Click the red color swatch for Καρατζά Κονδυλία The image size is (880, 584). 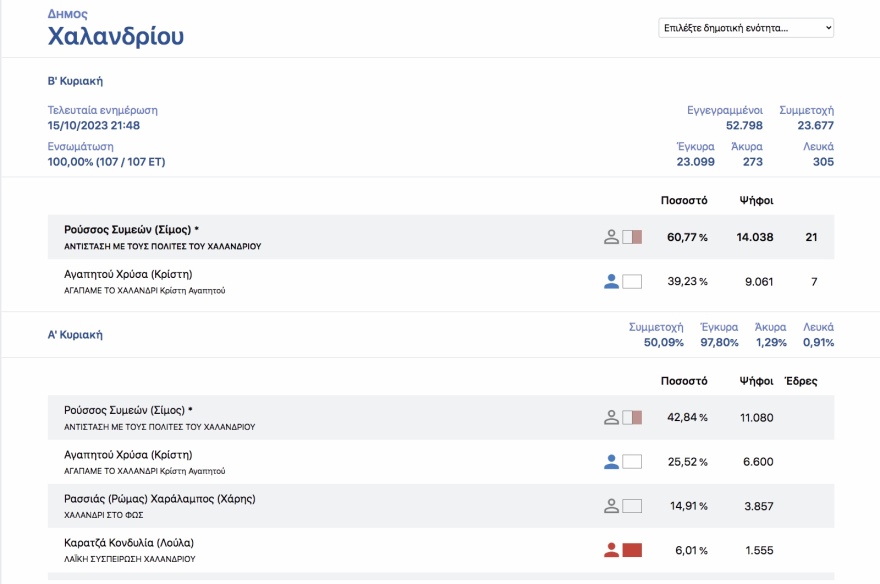[632, 550]
